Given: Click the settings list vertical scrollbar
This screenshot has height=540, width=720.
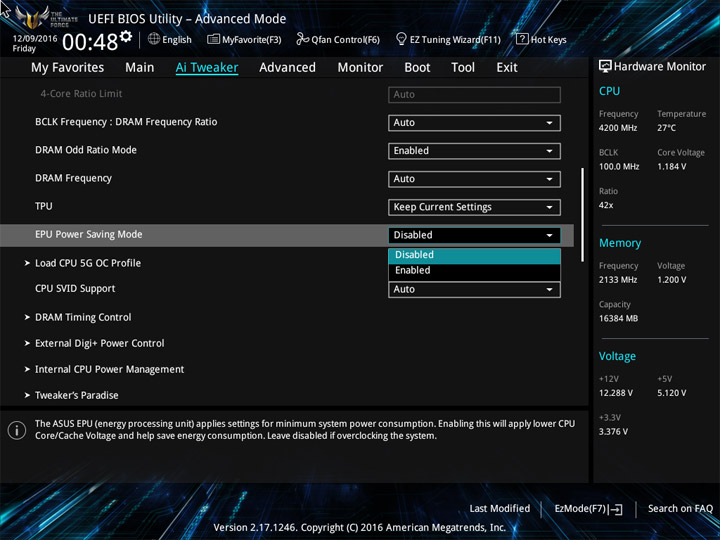Looking at the screenshot, I should tap(582, 215).
